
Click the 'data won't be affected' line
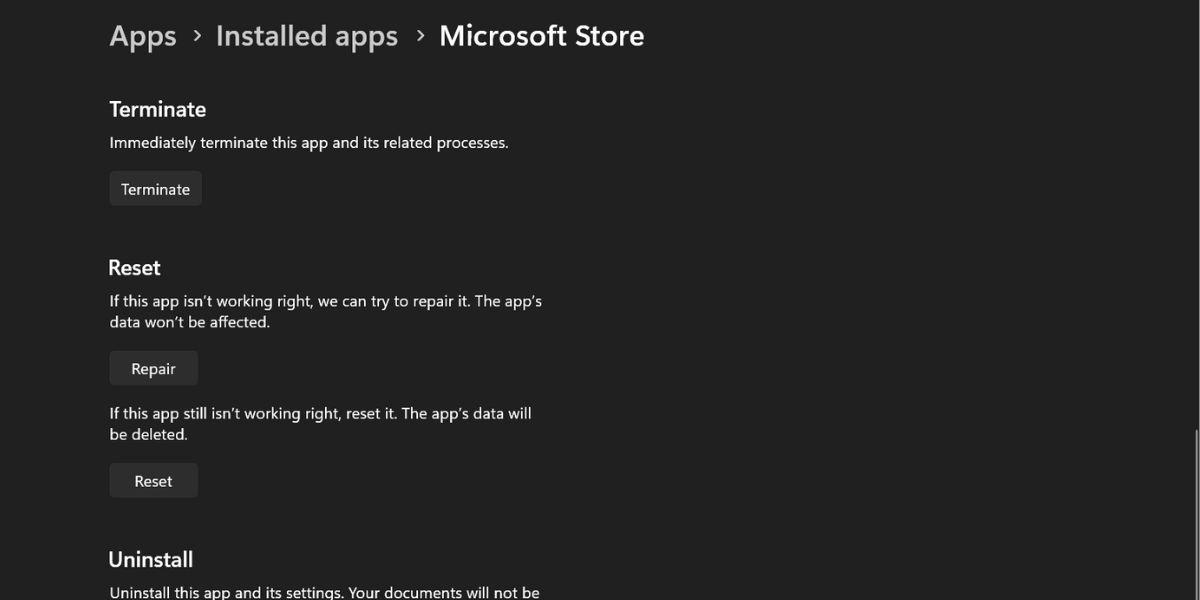[189, 323]
